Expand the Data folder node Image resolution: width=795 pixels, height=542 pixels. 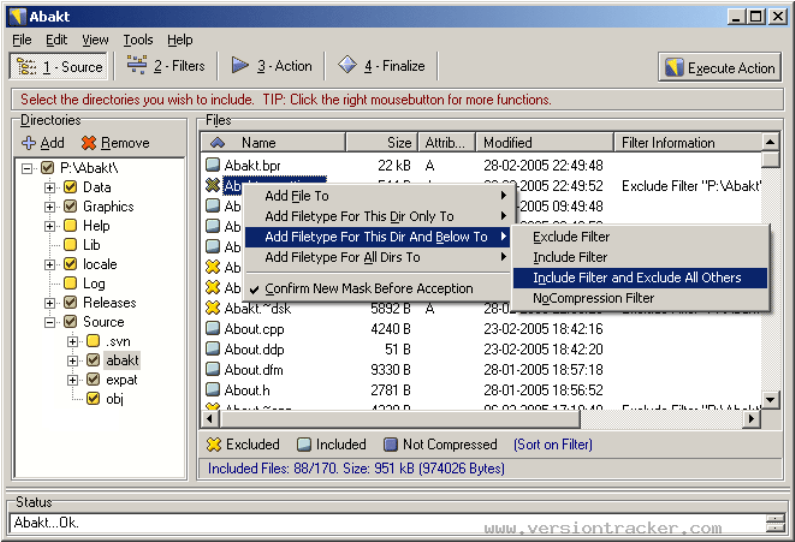coord(50,188)
